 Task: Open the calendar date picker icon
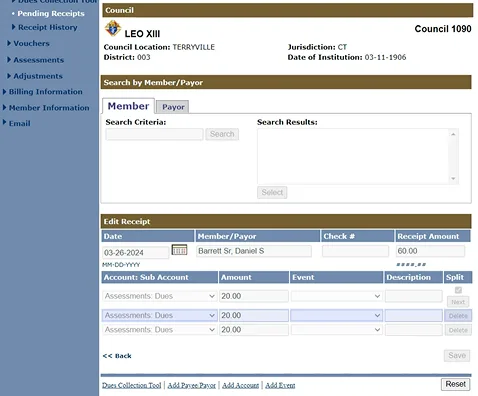179,250
